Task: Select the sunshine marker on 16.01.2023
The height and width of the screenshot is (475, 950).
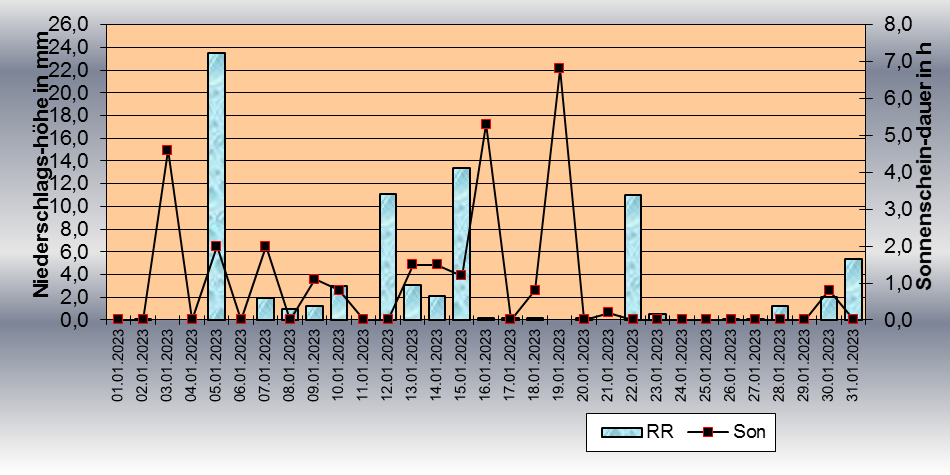Action: [486, 124]
